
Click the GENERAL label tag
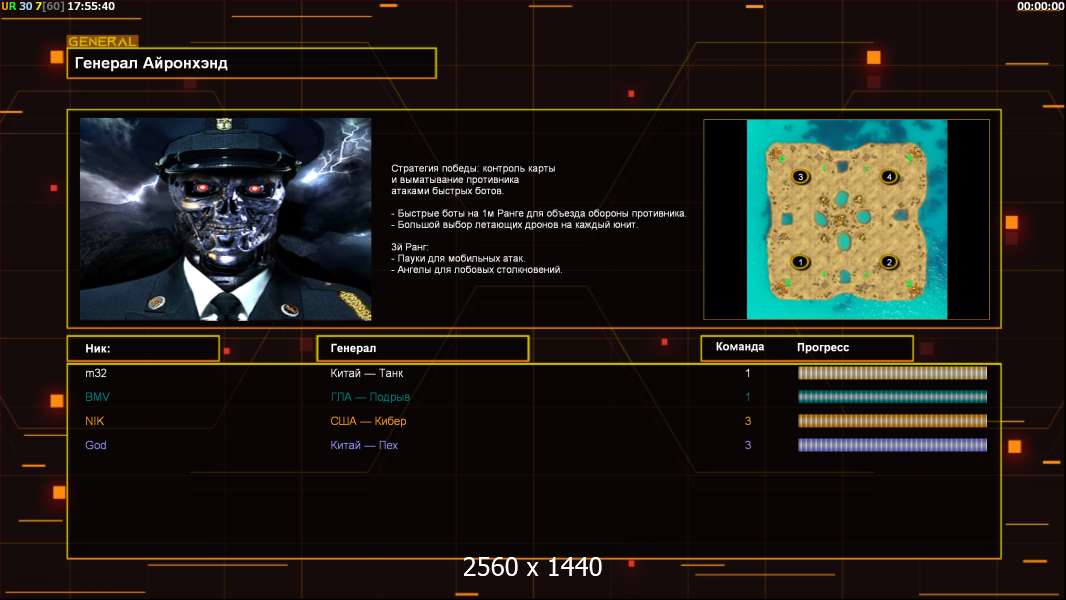coord(103,41)
